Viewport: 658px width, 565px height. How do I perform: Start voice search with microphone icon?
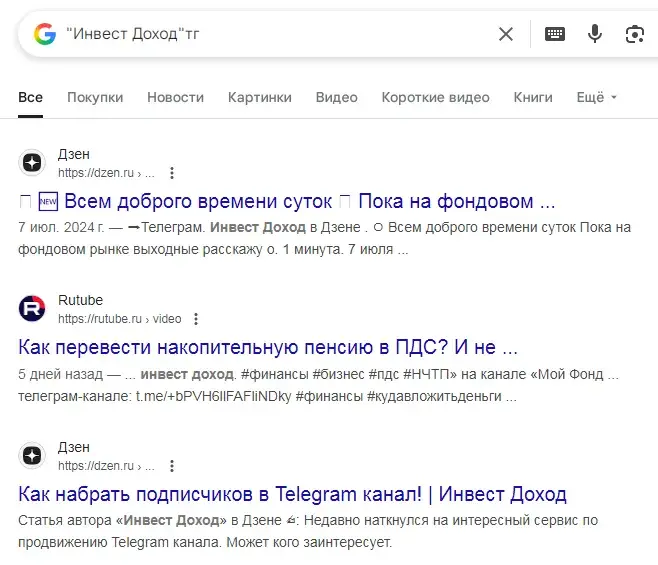[x=595, y=34]
